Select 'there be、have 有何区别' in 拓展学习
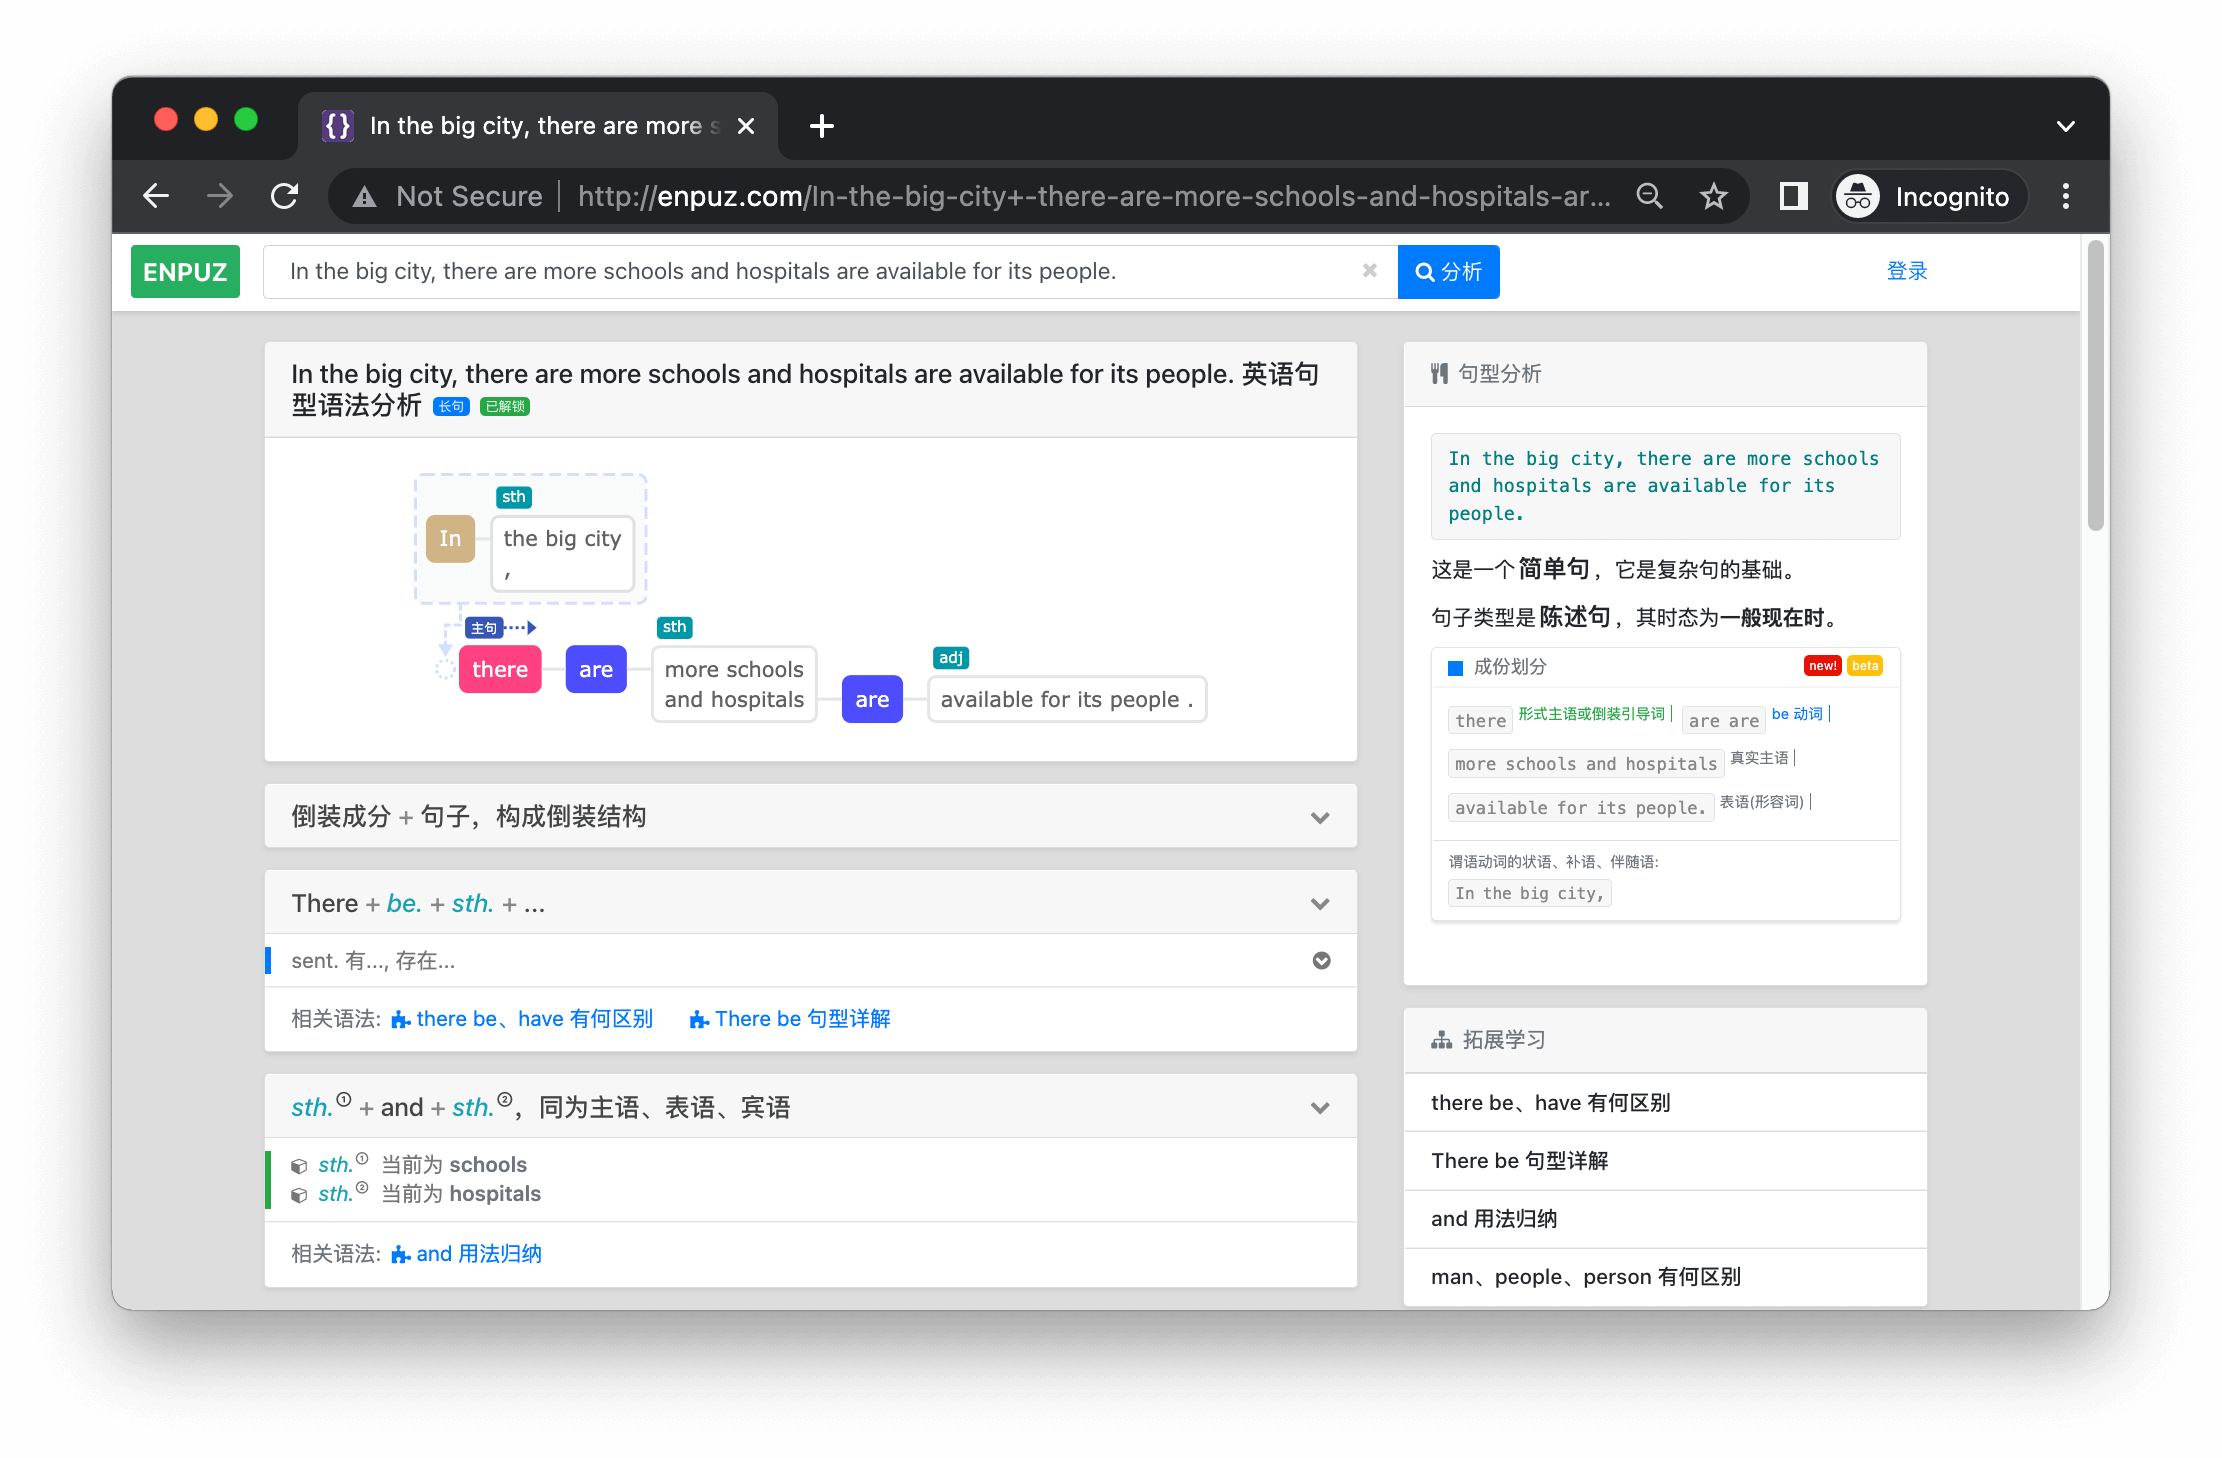 tap(1551, 1103)
